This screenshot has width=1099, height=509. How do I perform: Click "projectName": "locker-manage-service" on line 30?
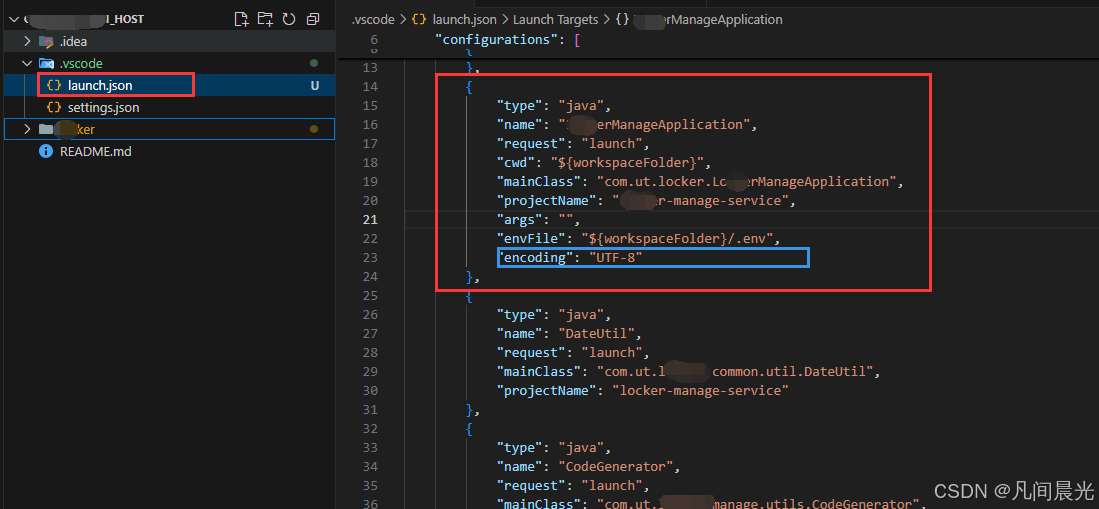[x=643, y=391]
